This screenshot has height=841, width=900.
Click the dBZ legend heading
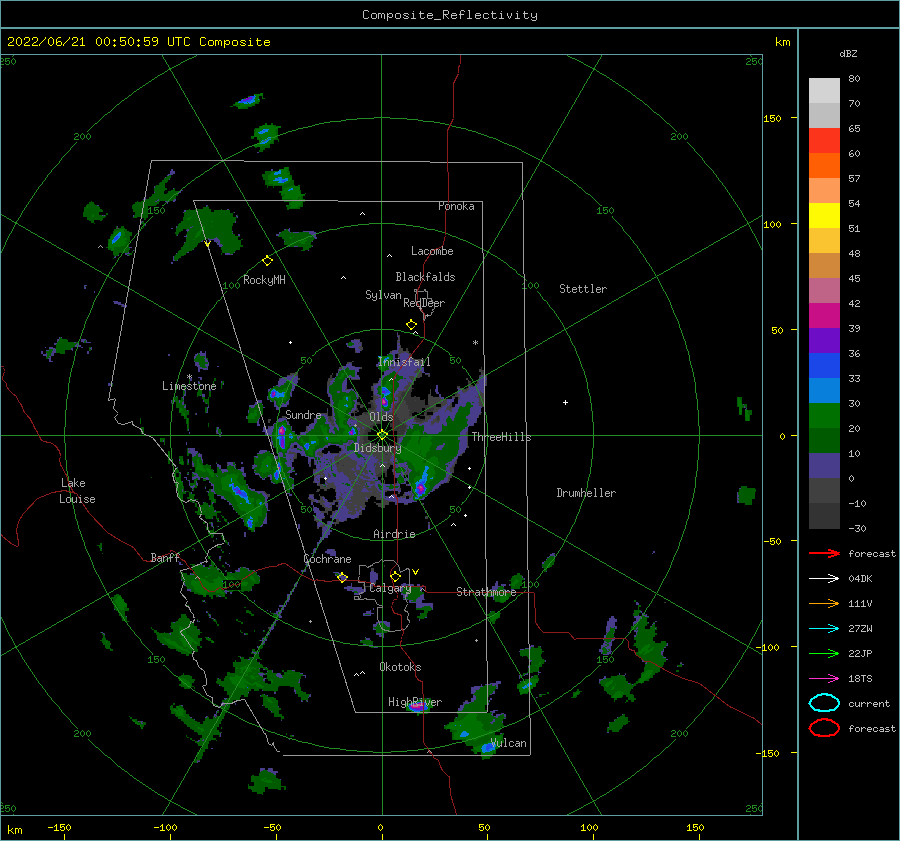(x=848, y=53)
